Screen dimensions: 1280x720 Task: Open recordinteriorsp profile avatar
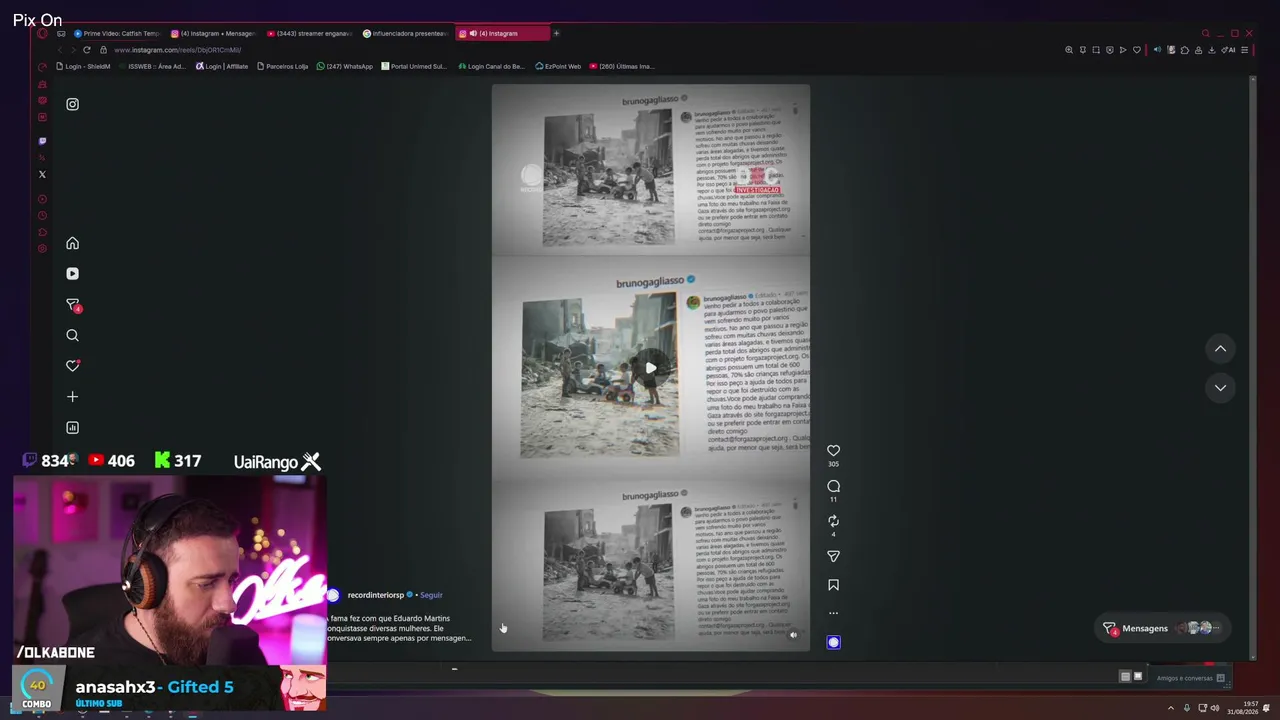click(332, 595)
